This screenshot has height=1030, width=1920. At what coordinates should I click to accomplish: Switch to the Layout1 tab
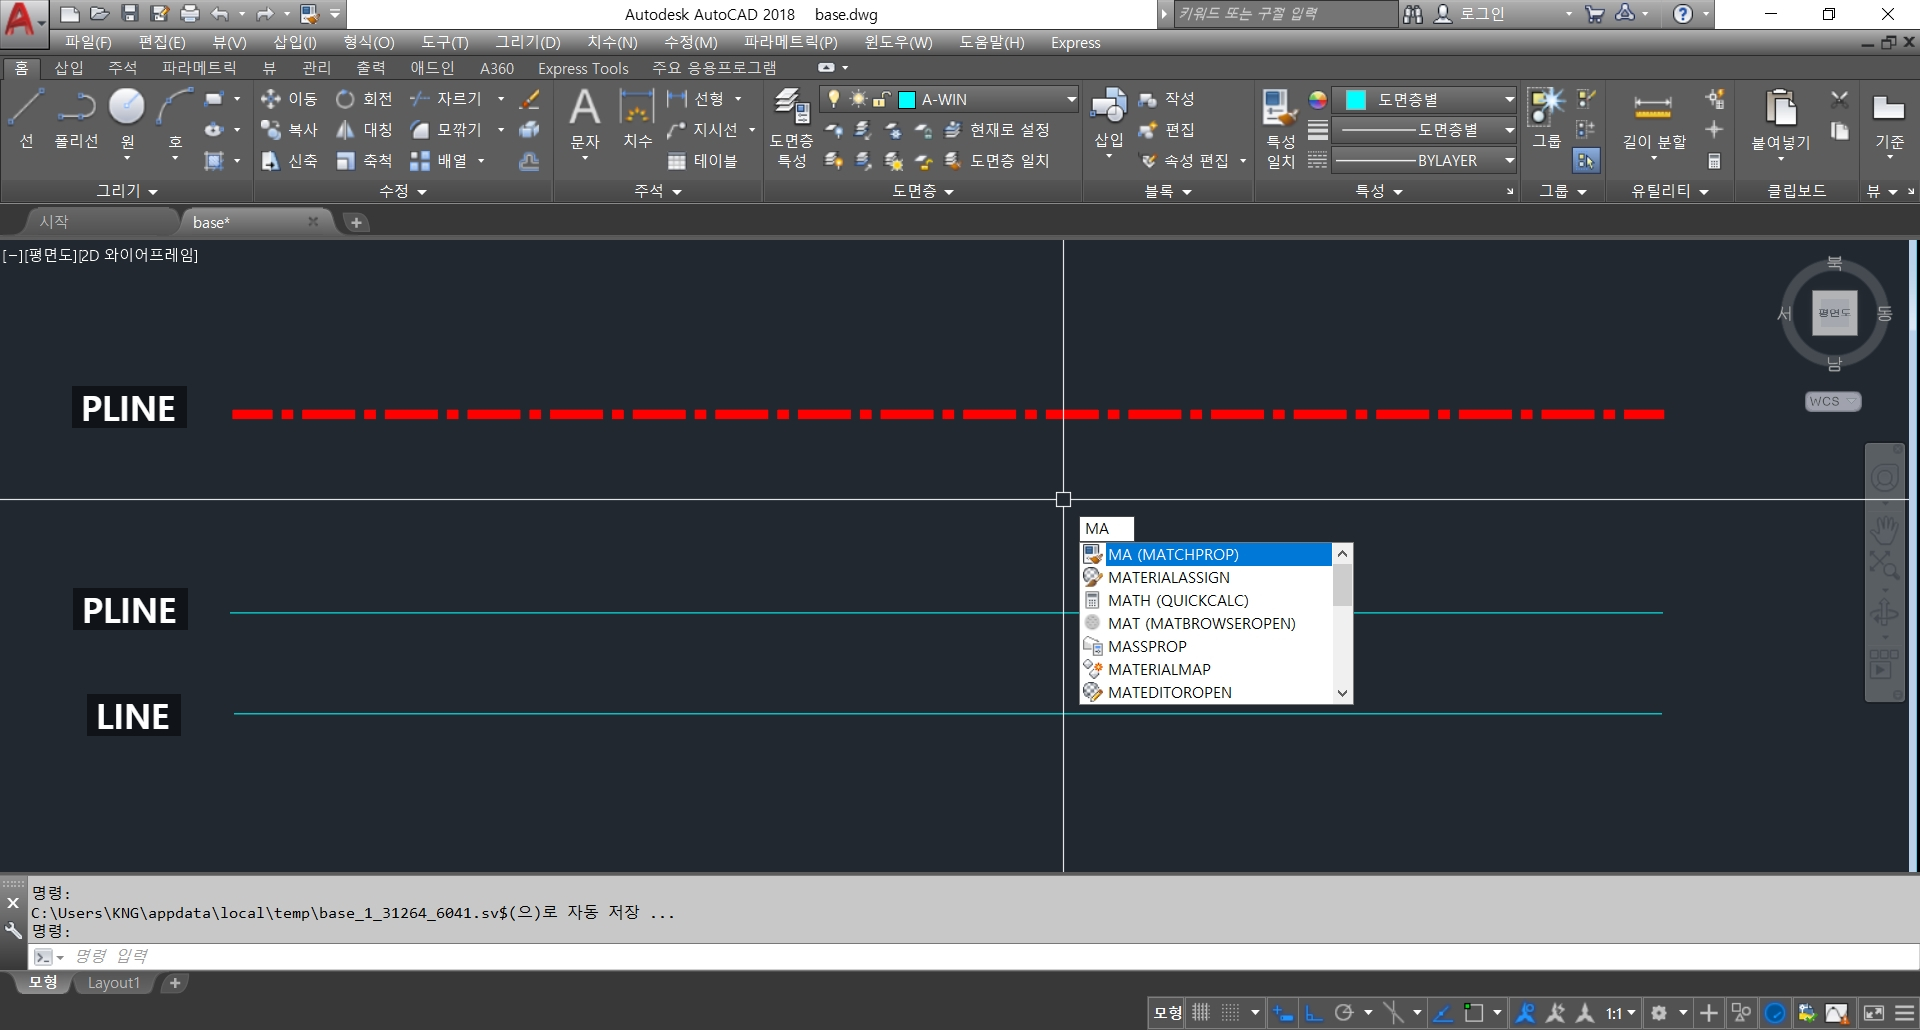114,983
